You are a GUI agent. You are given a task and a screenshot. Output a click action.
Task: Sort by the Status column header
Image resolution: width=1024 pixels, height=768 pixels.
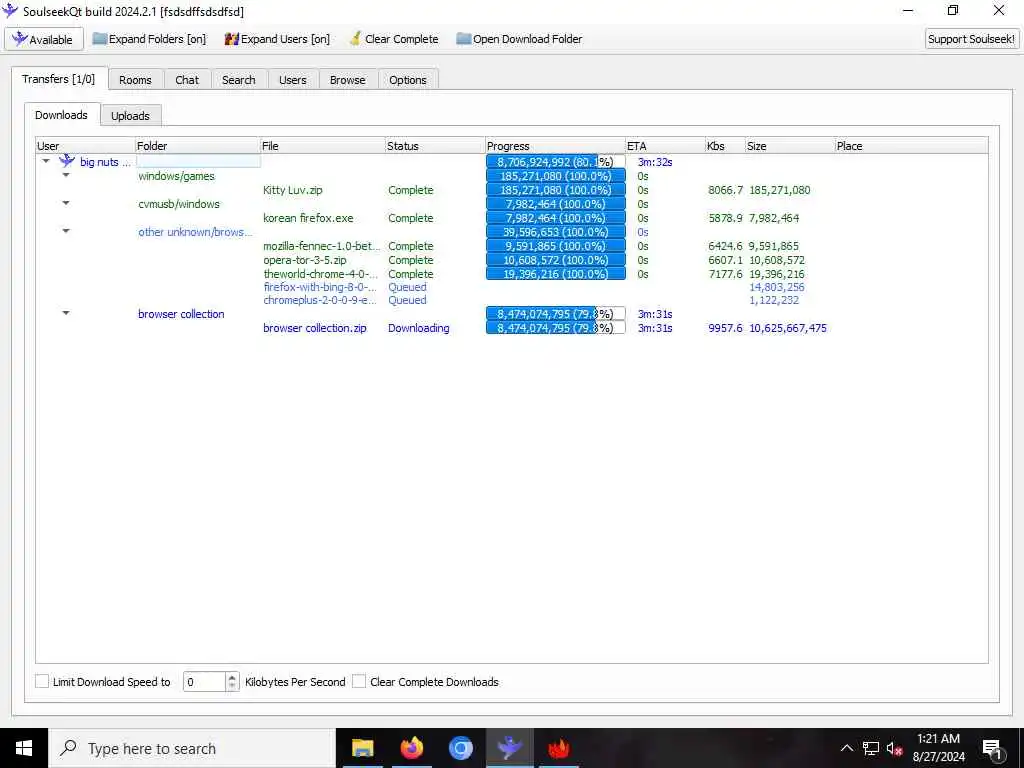tap(435, 146)
